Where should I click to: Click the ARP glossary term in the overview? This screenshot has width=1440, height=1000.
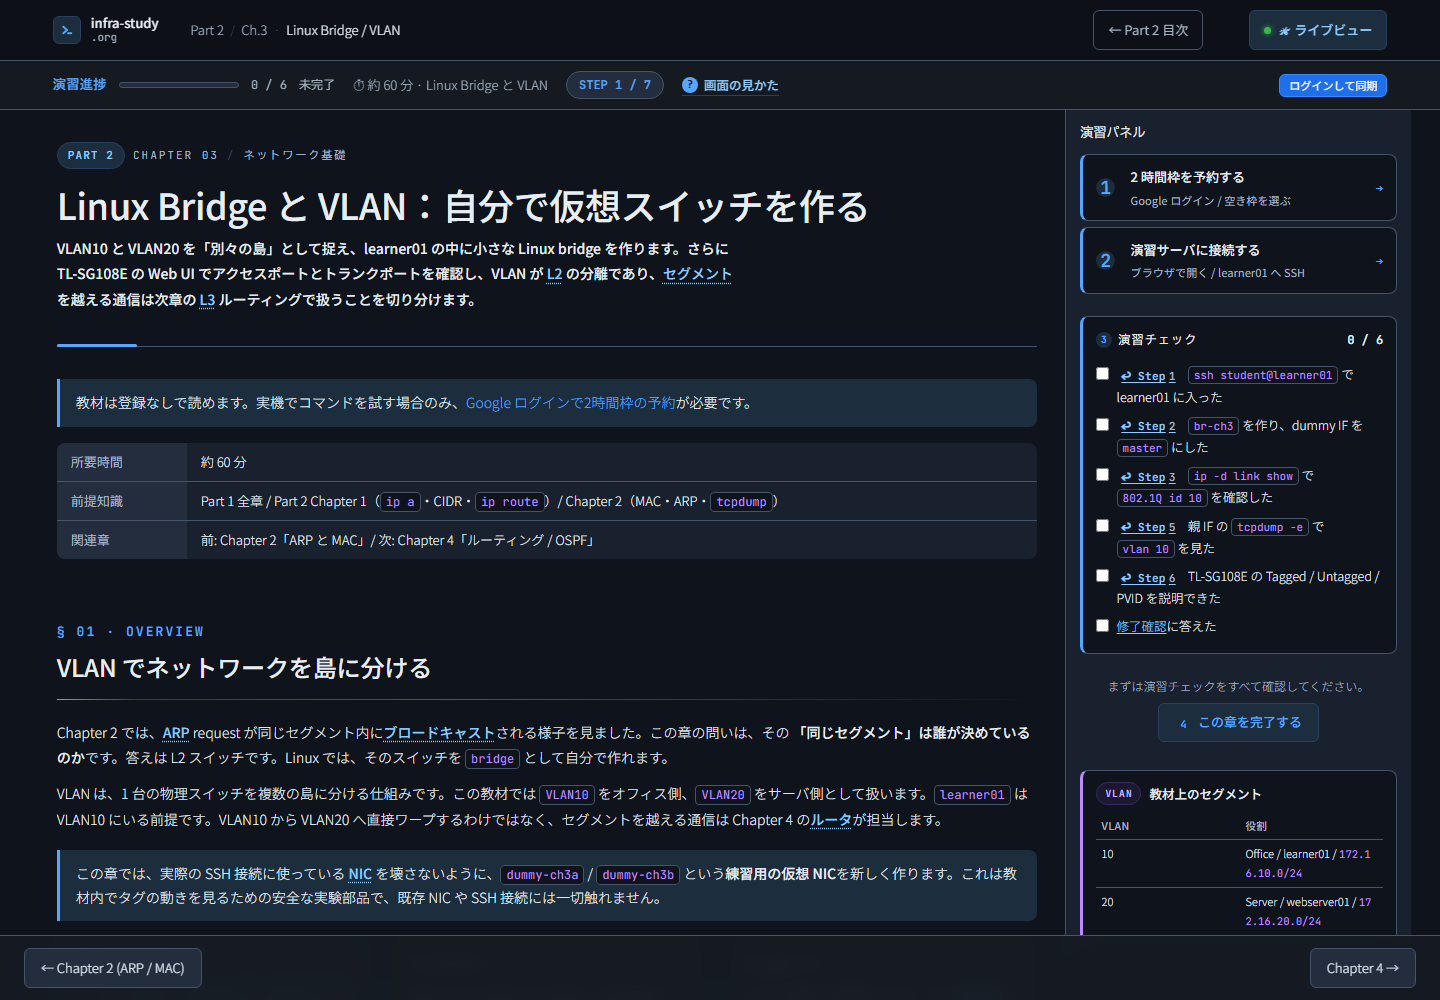coord(176,733)
